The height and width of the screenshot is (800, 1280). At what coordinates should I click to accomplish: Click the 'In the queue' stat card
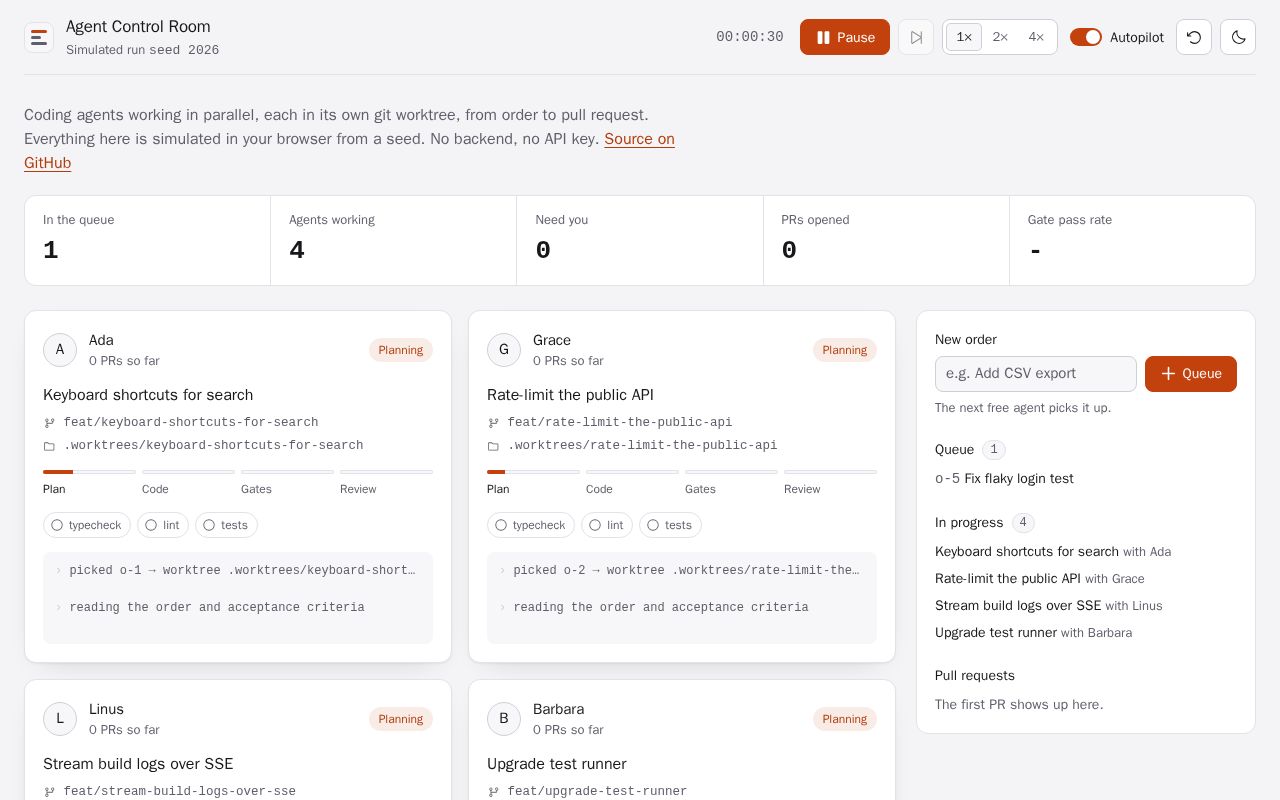pos(148,240)
